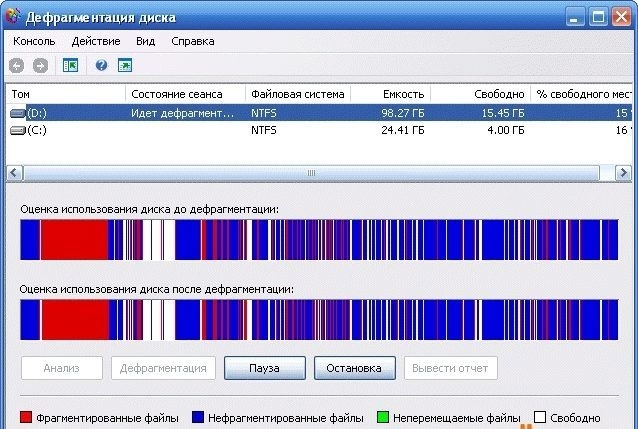Sort by the Том column header
Viewport: 638px width, 429px height.
pyautogui.click(x=66, y=94)
